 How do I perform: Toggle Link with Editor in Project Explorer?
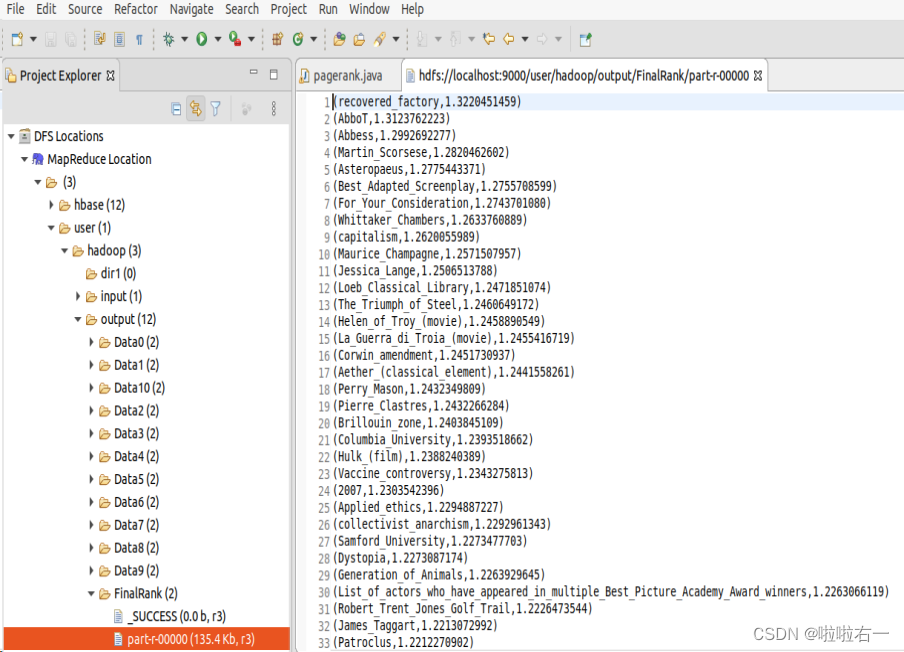[x=196, y=108]
